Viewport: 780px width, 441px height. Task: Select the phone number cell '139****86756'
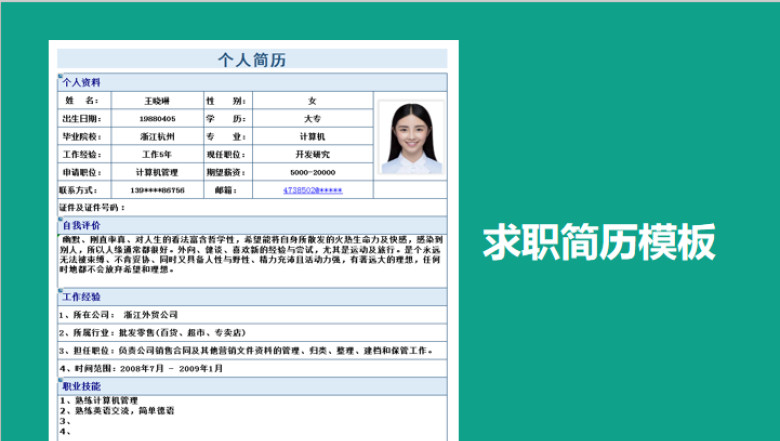[x=157, y=190]
